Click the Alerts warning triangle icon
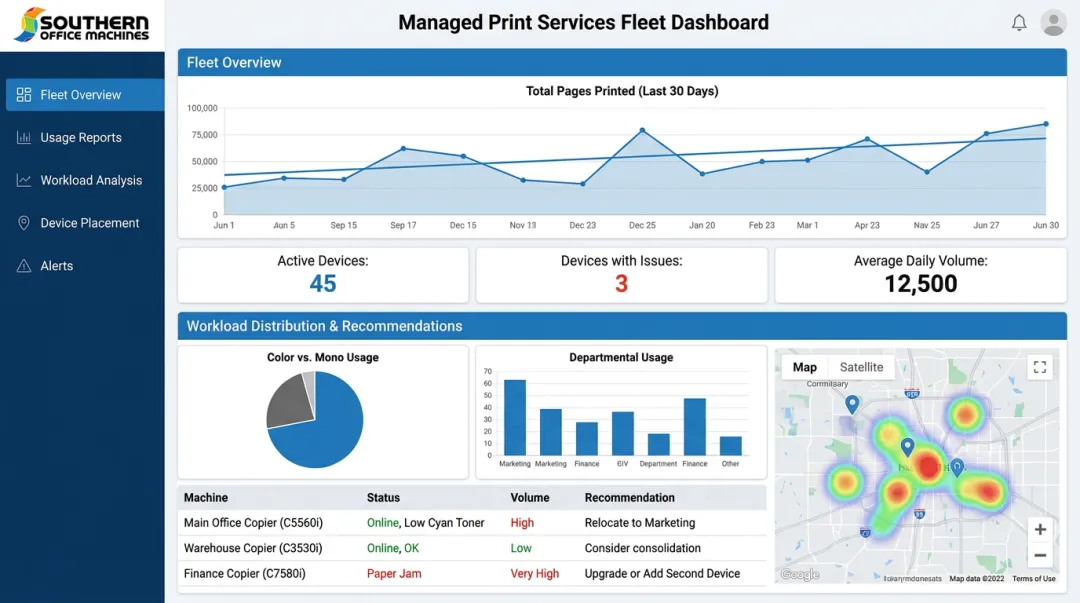The width and height of the screenshot is (1080, 603). pos(24,265)
